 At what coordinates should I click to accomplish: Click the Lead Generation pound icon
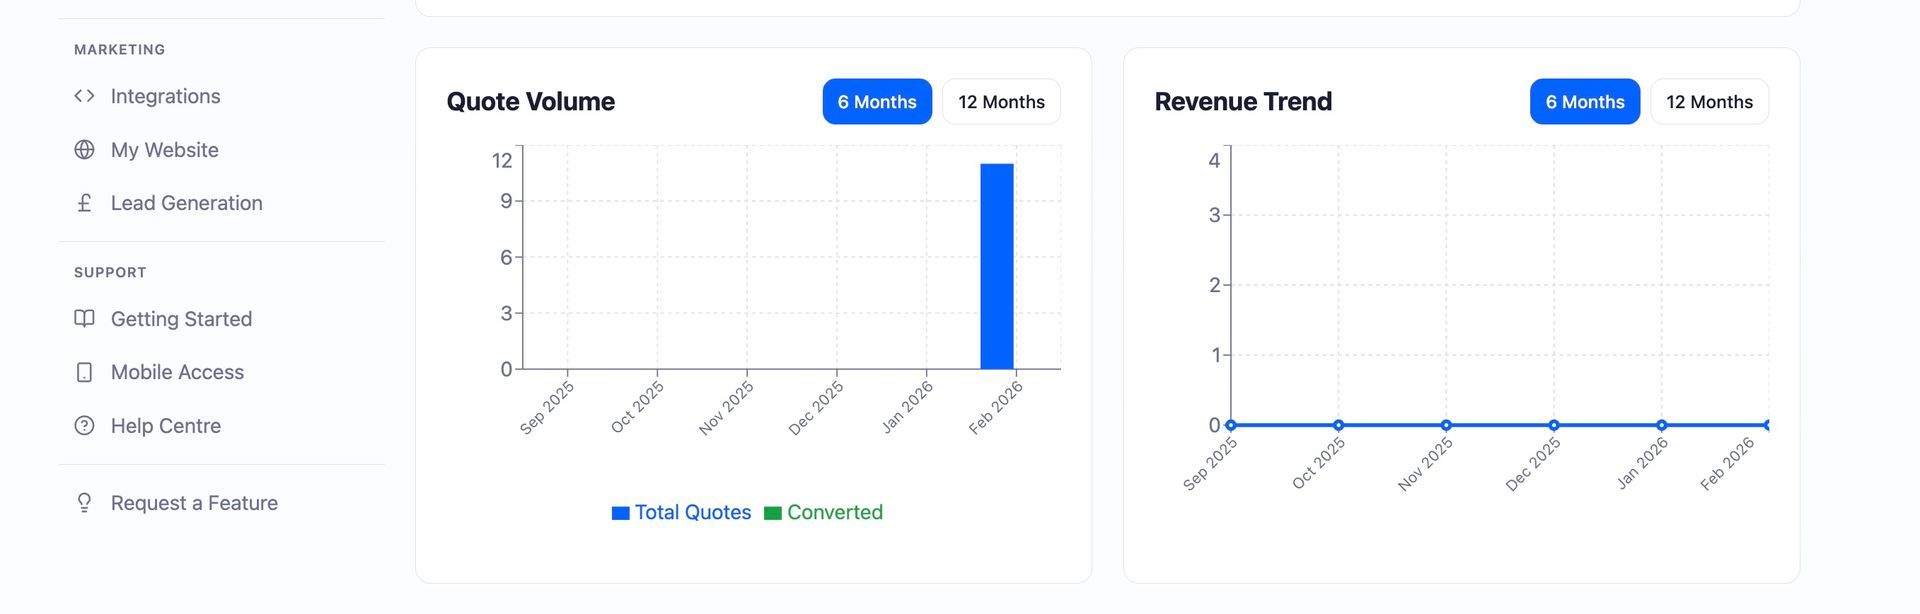pos(84,203)
